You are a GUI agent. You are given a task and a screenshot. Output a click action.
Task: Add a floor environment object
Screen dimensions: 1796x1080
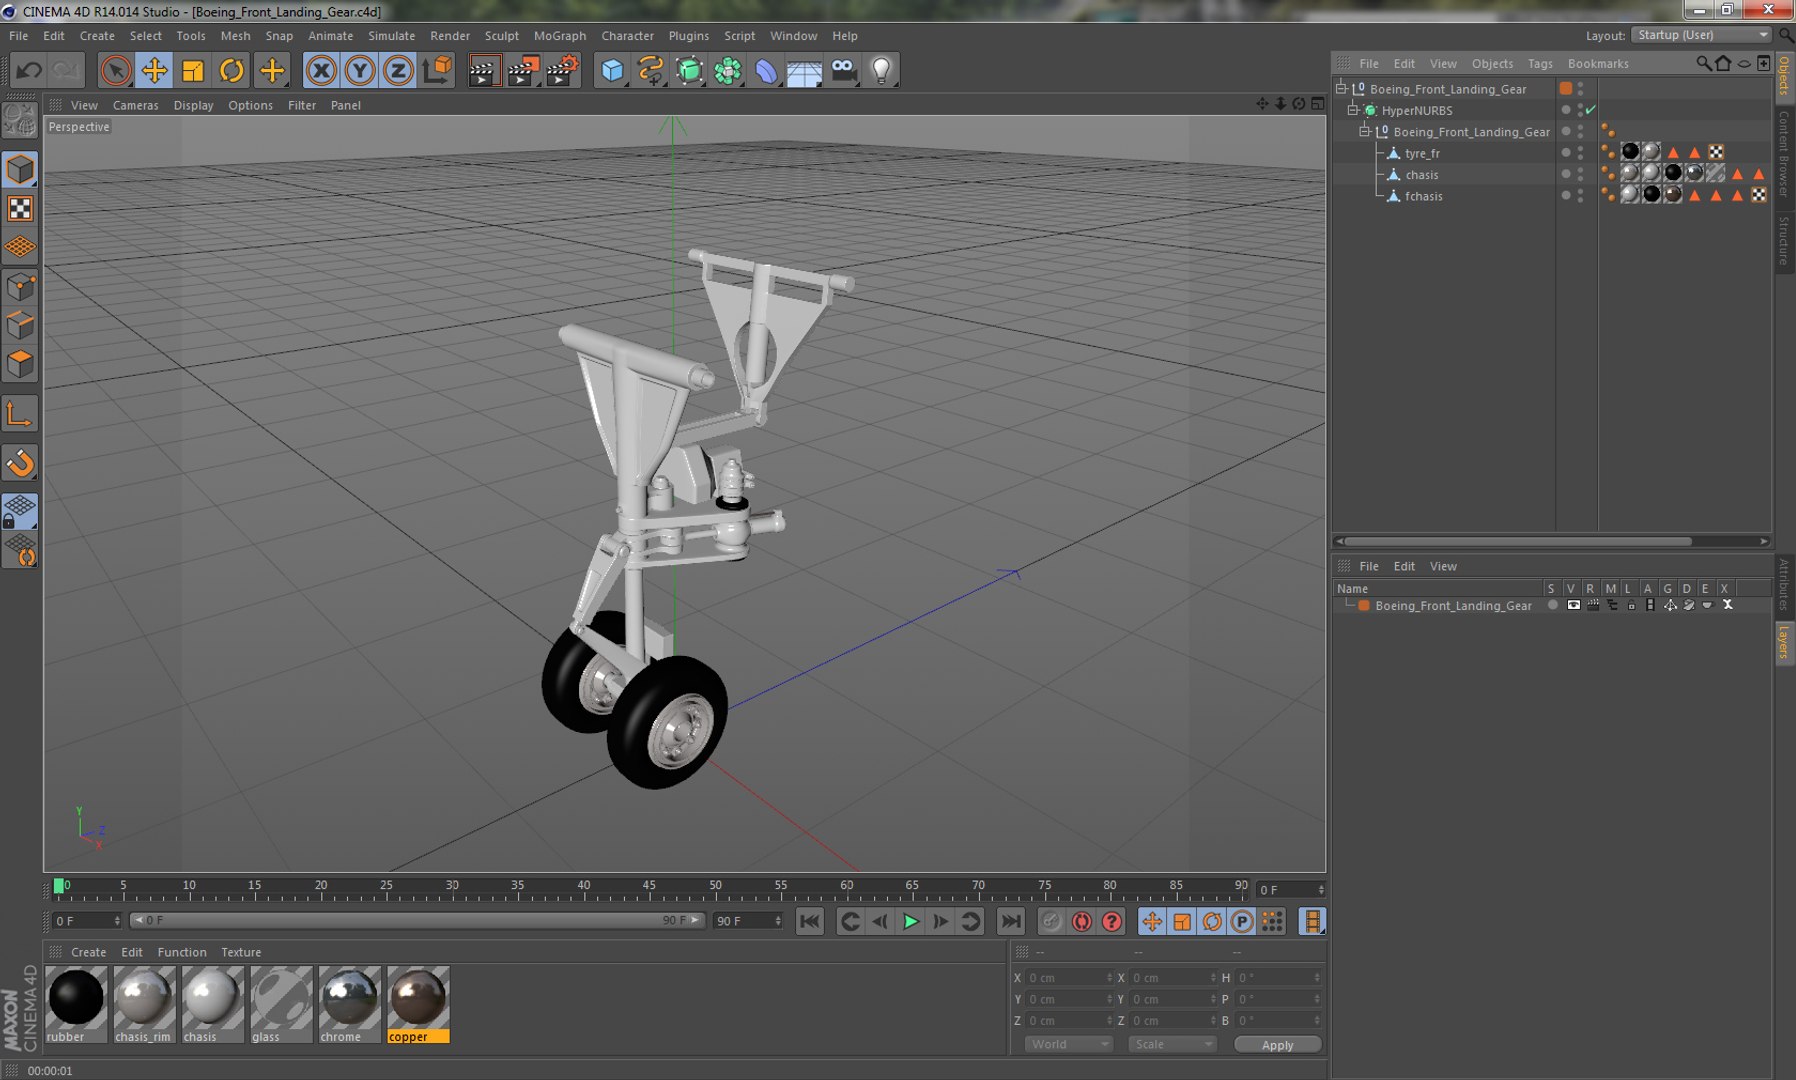coord(804,70)
